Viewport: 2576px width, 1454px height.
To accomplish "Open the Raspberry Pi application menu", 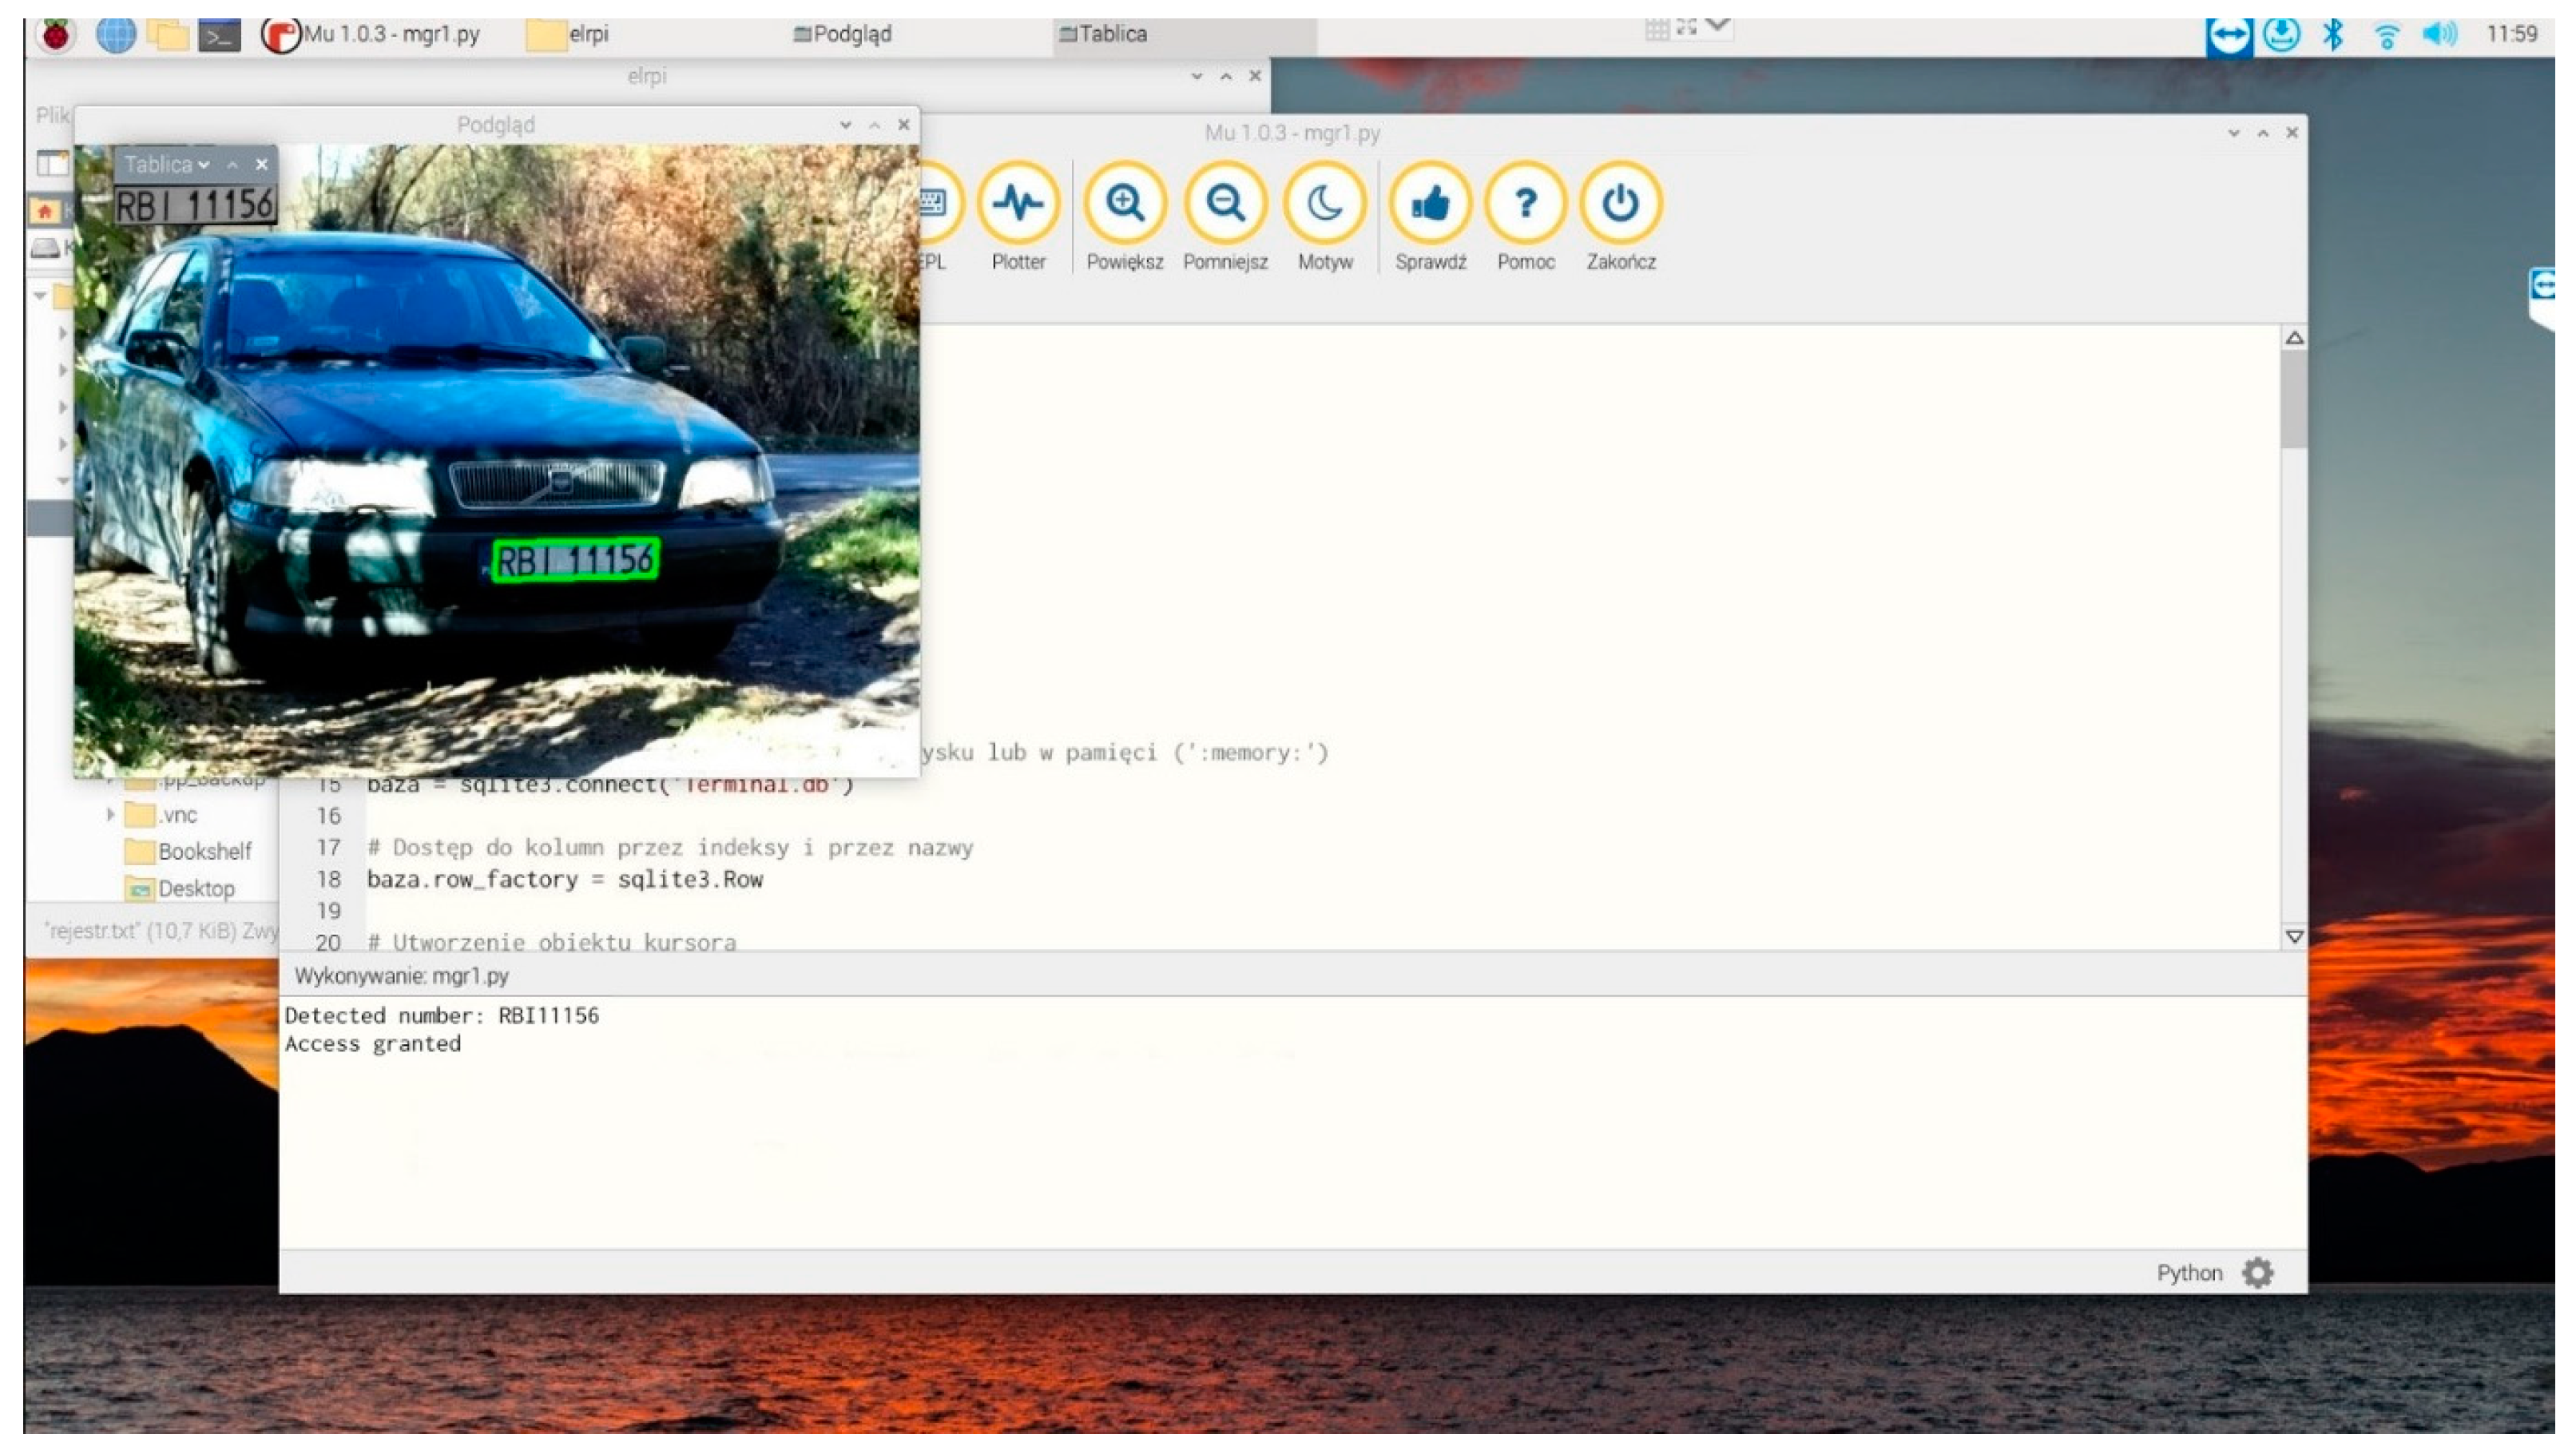I will (57, 33).
